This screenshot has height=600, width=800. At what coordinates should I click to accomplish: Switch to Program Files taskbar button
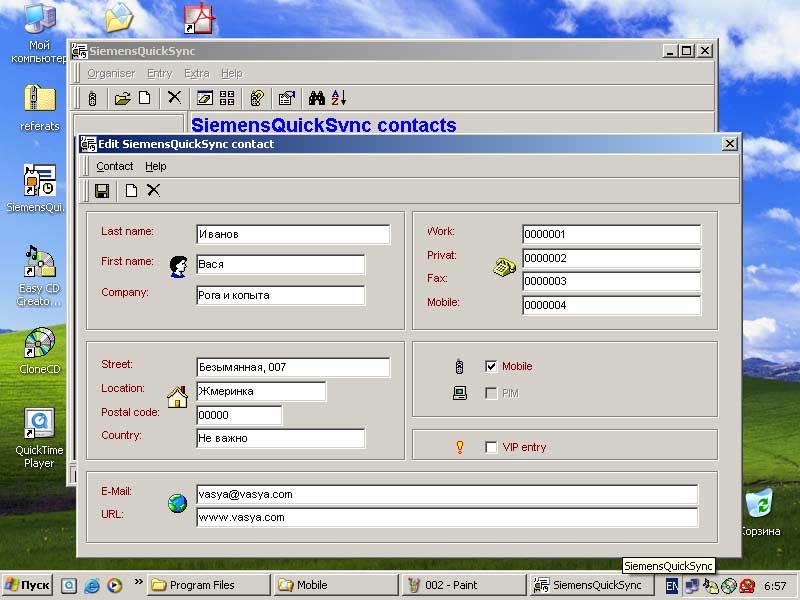209,585
